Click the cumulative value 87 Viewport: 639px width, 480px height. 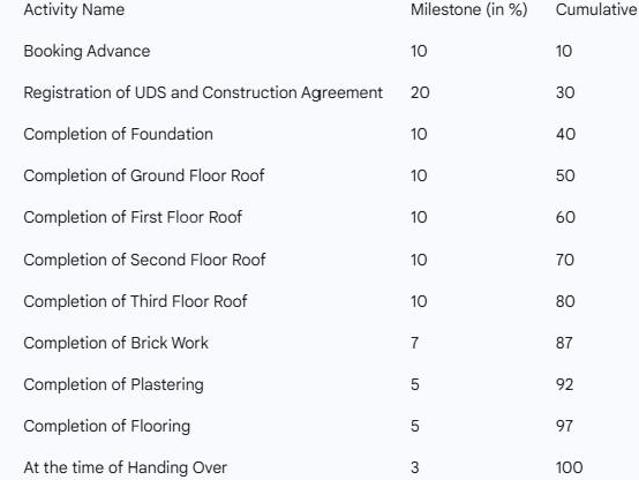pyautogui.click(x=565, y=343)
